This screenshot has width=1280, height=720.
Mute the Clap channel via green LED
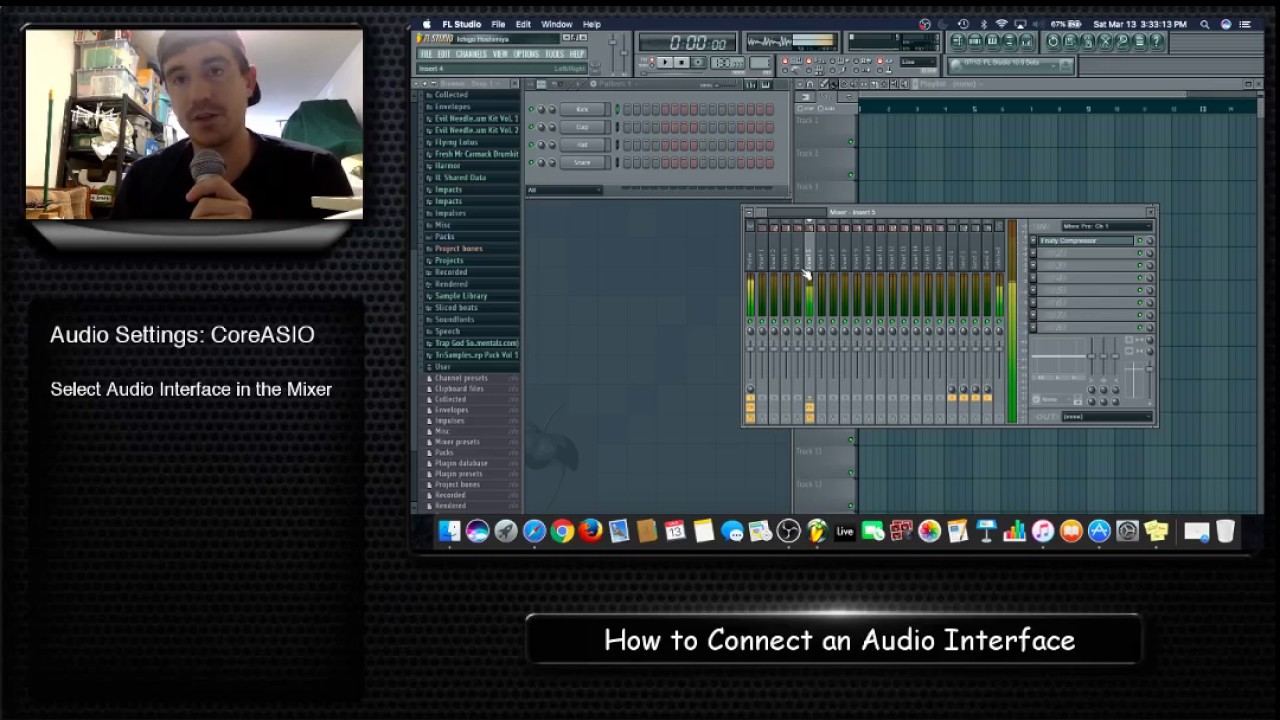tap(532, 127)
